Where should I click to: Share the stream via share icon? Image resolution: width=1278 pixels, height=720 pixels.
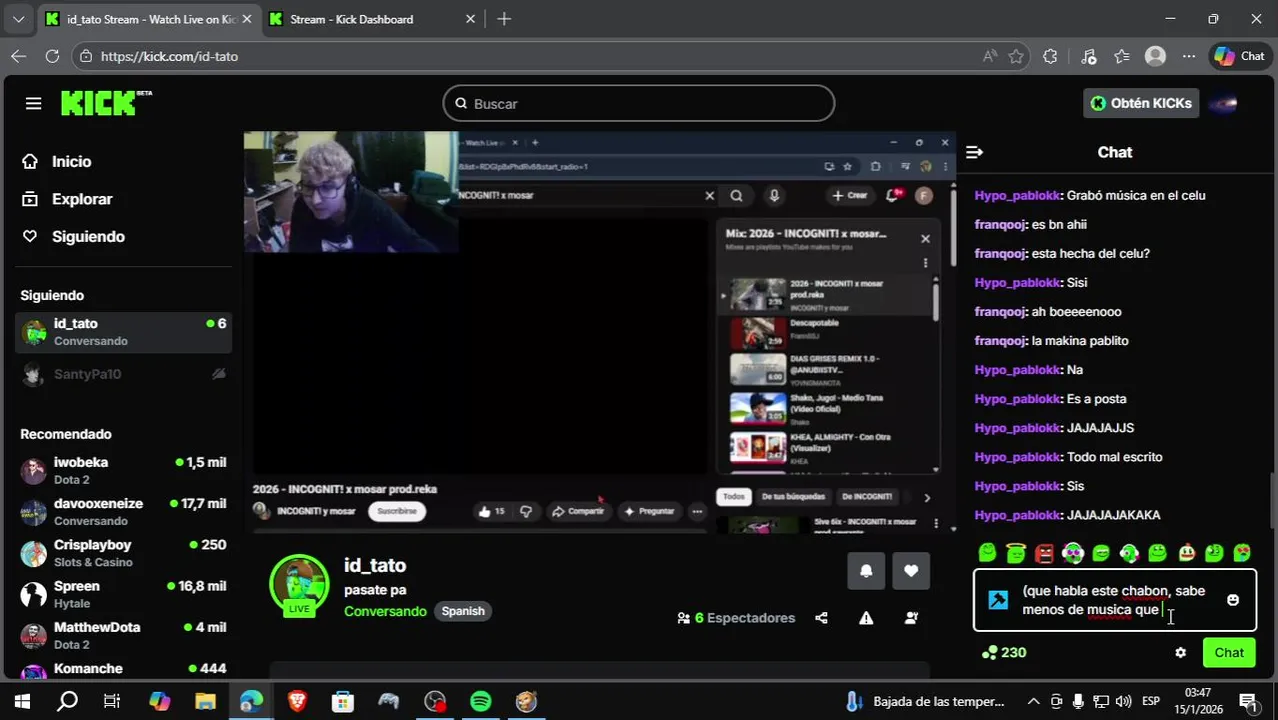click(x=821, y=618)
